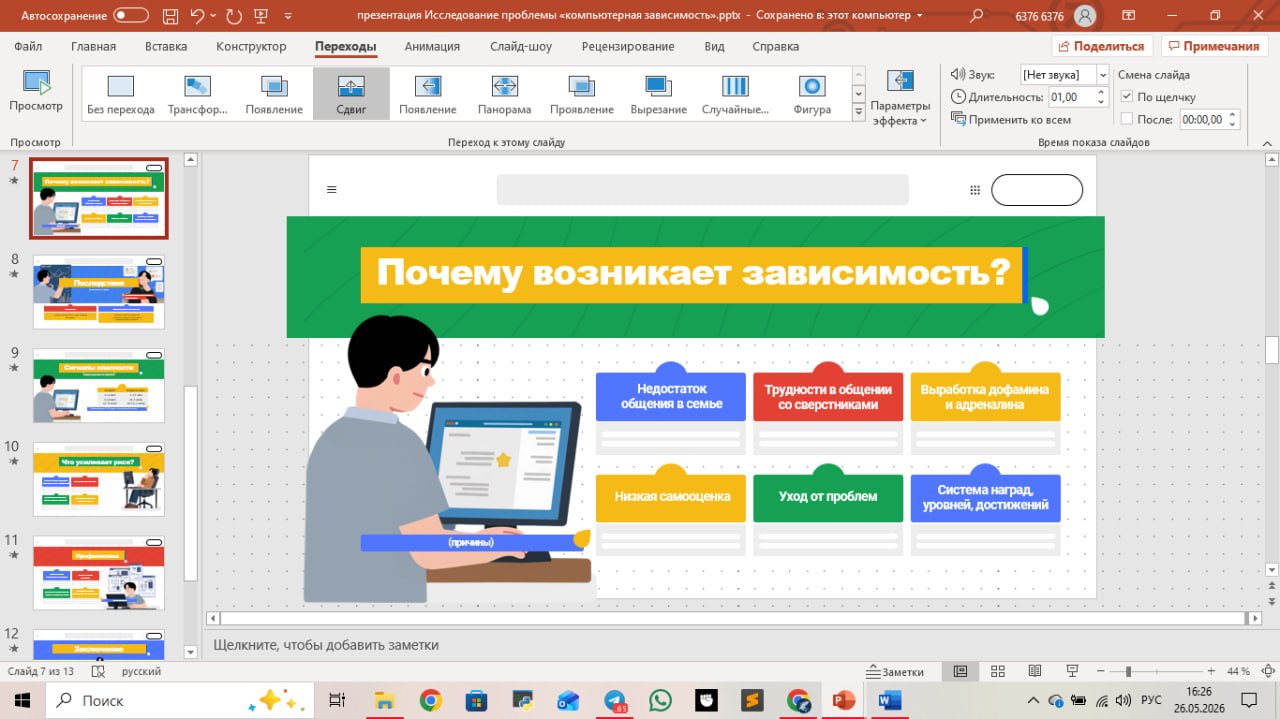Click the search magnifier in the title bar
Image resolution: width=1280 pixels, height=719 pixels.
click(x=977, y=16)
